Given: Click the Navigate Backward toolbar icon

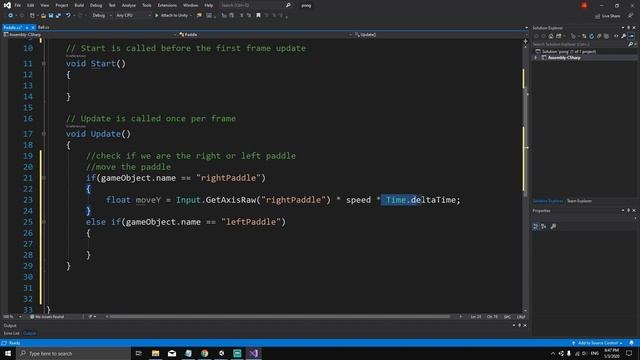Looking at the screenshot, I should coord(10,16).
